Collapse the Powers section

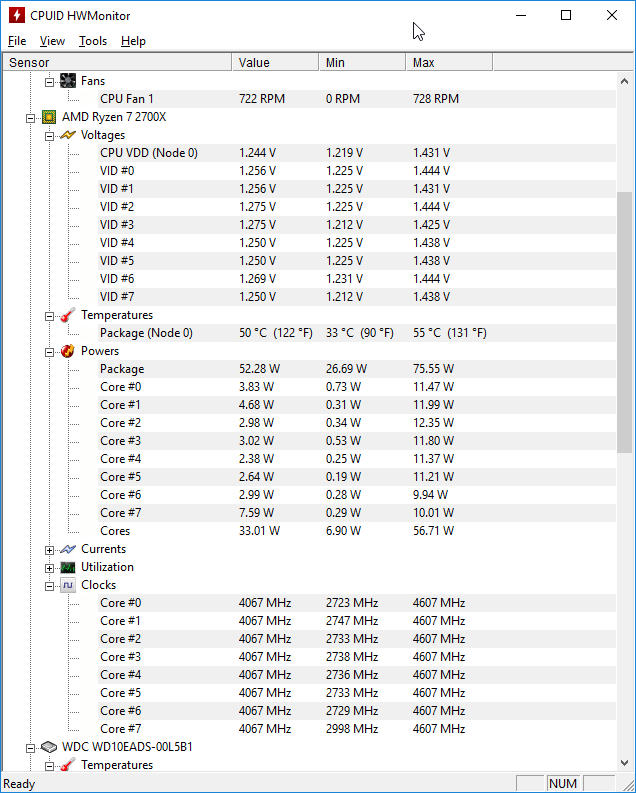(49, 352)
